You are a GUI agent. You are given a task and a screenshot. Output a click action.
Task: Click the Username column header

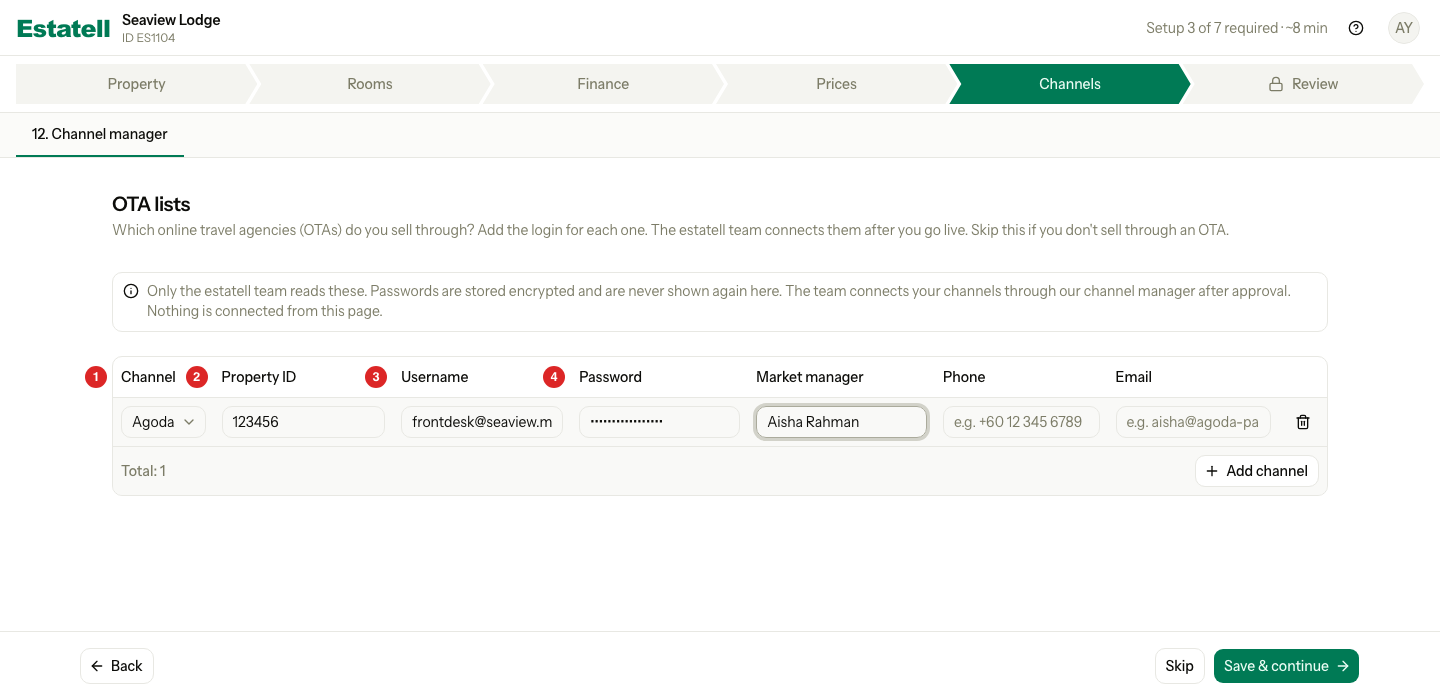435,377
